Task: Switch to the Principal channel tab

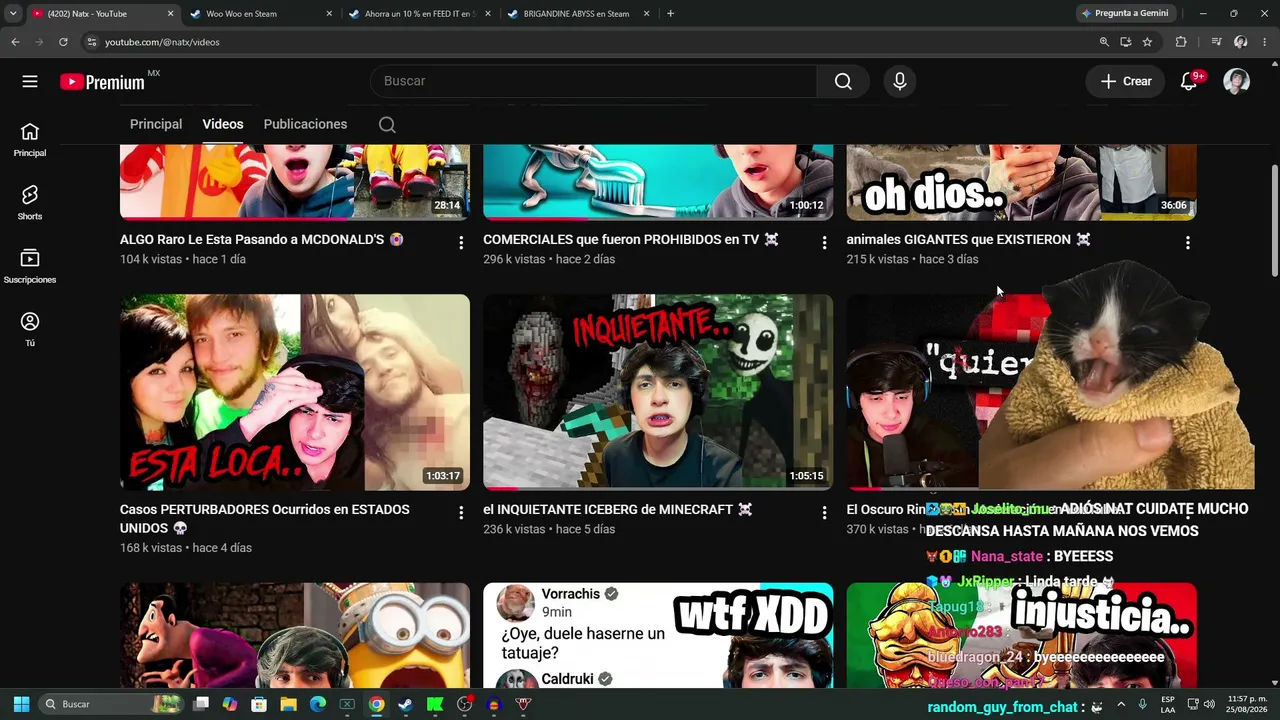Action: (156, 124)
